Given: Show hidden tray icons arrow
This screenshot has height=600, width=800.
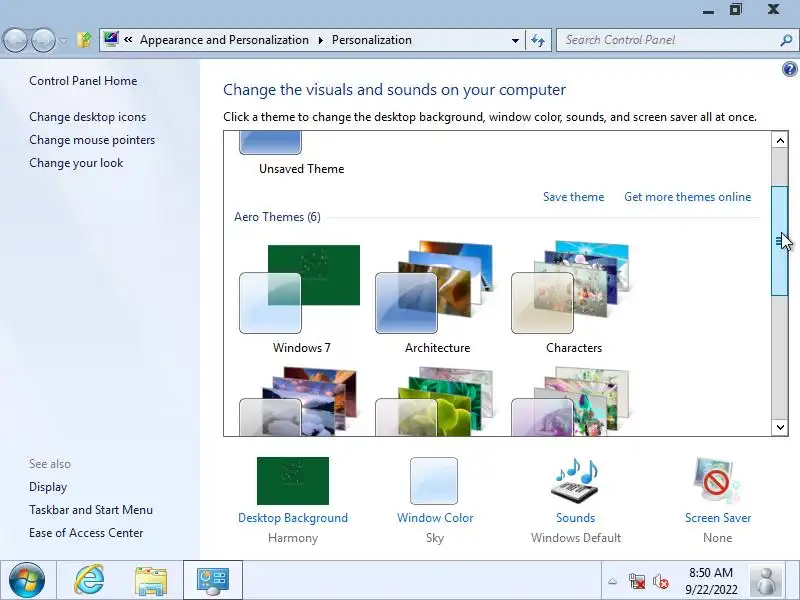Looking at the screenshot, I should 613,581.
